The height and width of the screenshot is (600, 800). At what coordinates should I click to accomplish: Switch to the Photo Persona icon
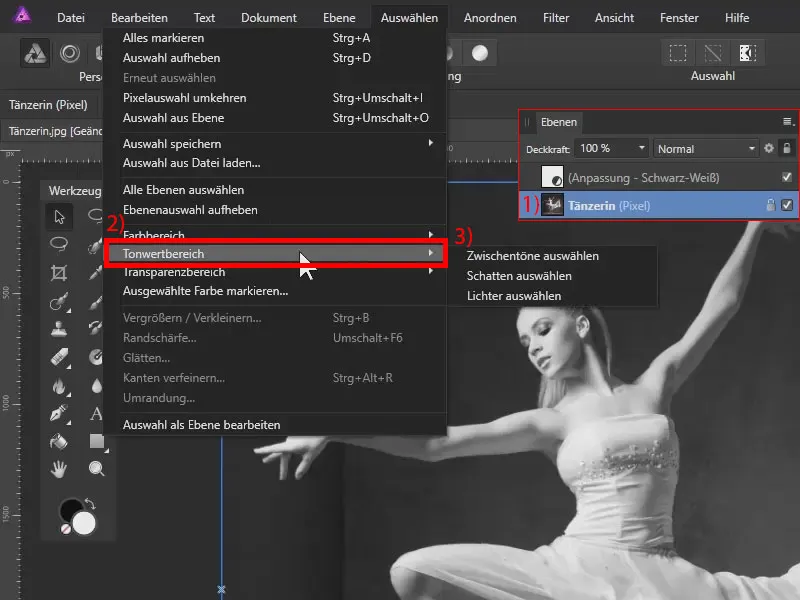point(35,54)
